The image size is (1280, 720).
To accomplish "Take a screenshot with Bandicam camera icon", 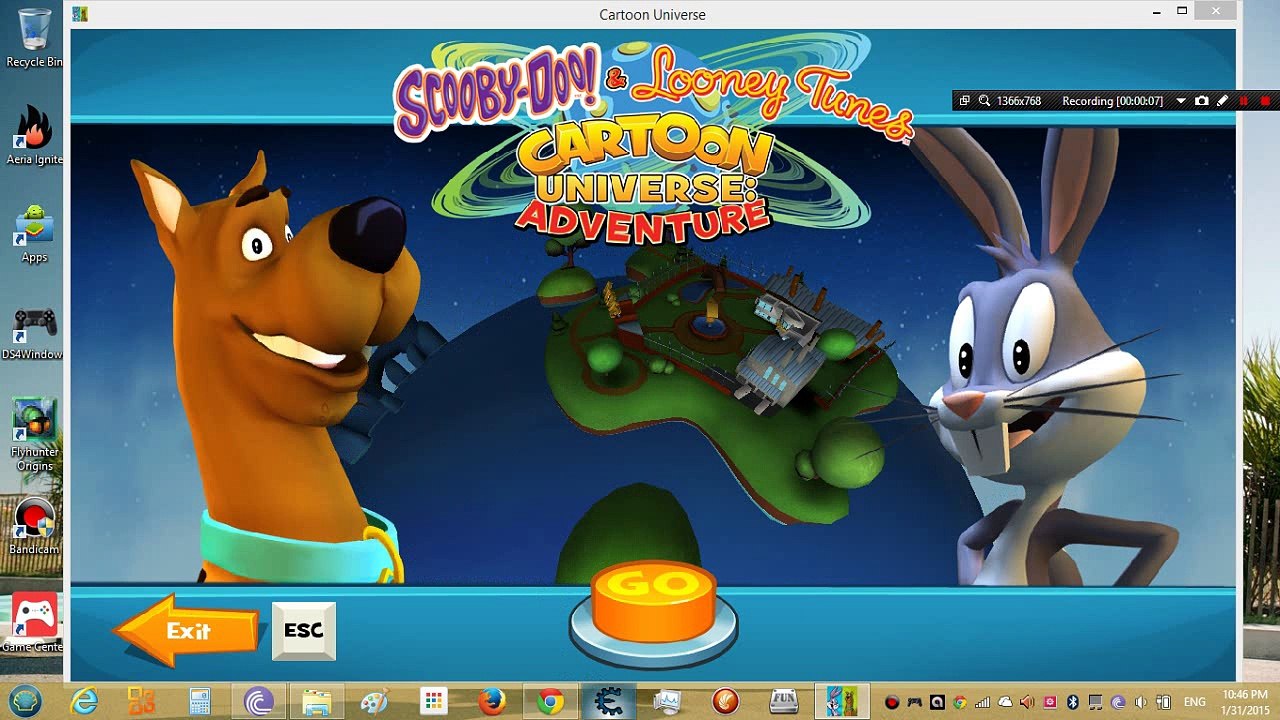I will click(x=1202, y=101).
